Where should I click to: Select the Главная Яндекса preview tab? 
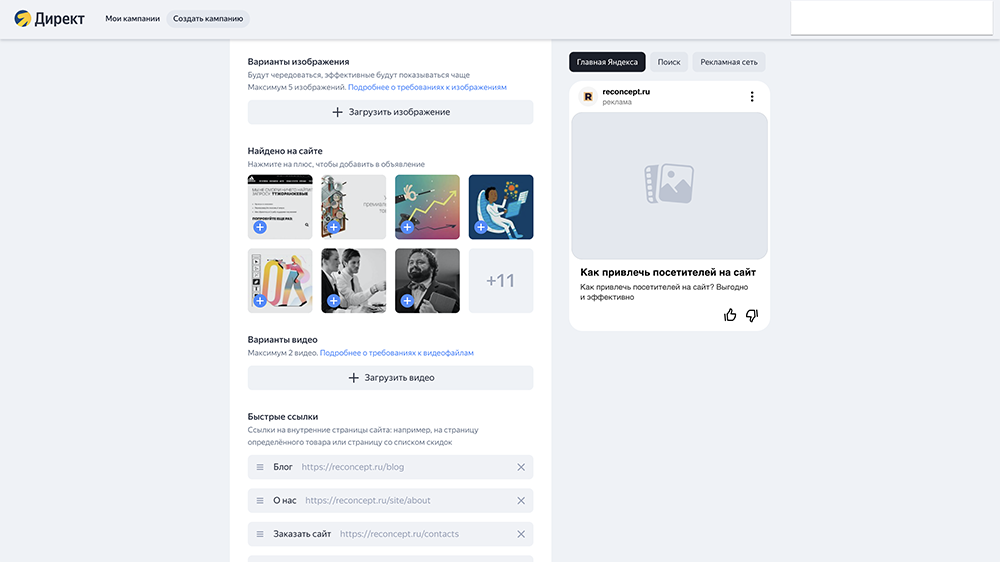[x=607, y=62]
